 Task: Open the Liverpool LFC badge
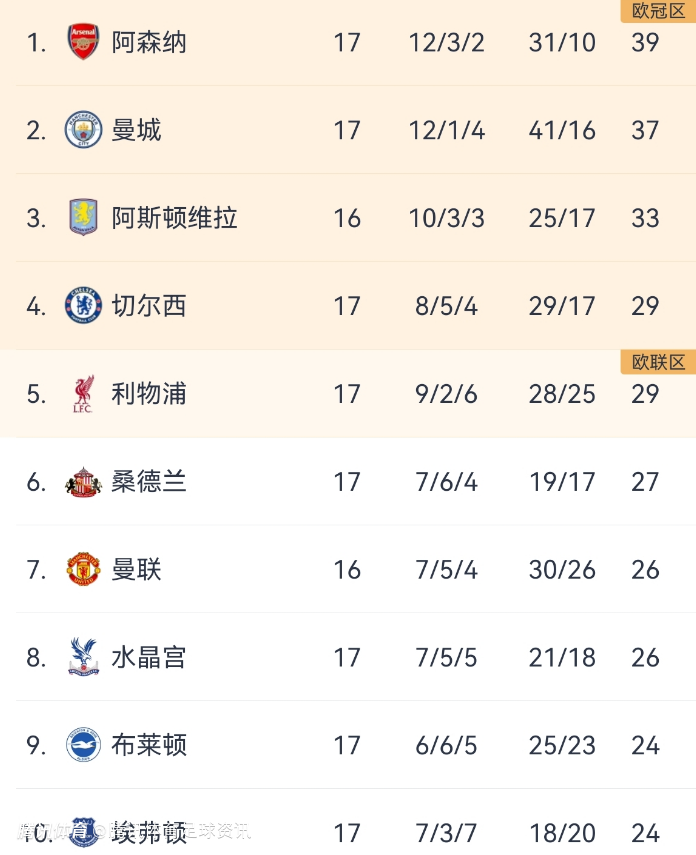tap(83, 394)
